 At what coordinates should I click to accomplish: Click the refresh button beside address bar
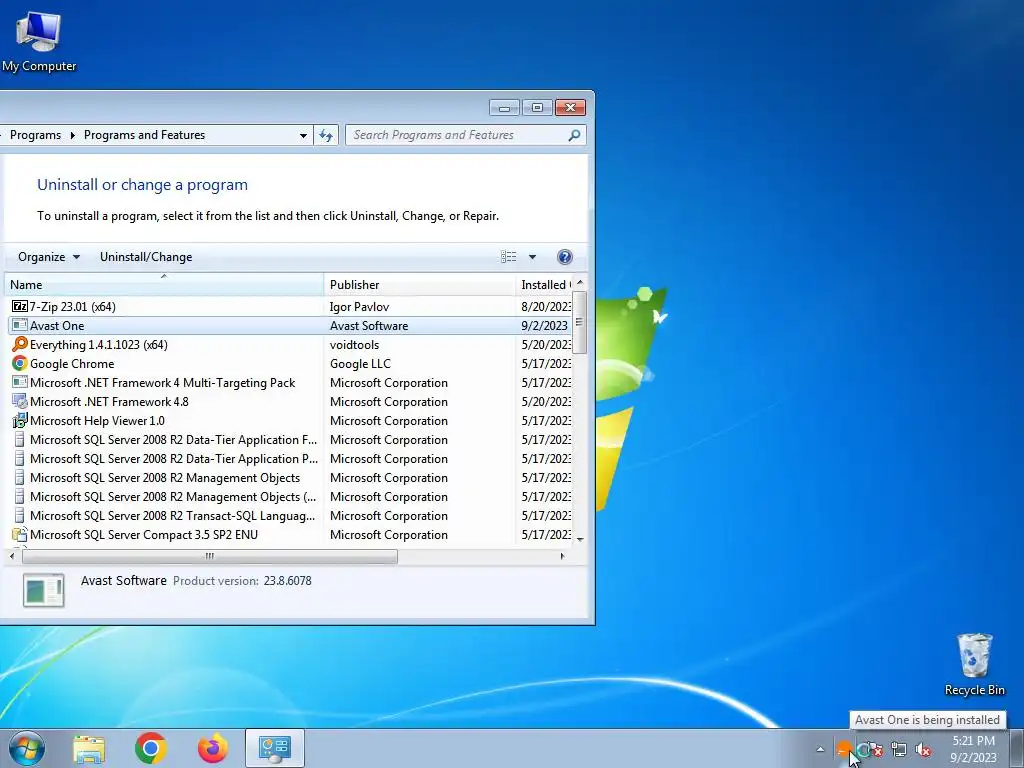(x=326, y=135)
